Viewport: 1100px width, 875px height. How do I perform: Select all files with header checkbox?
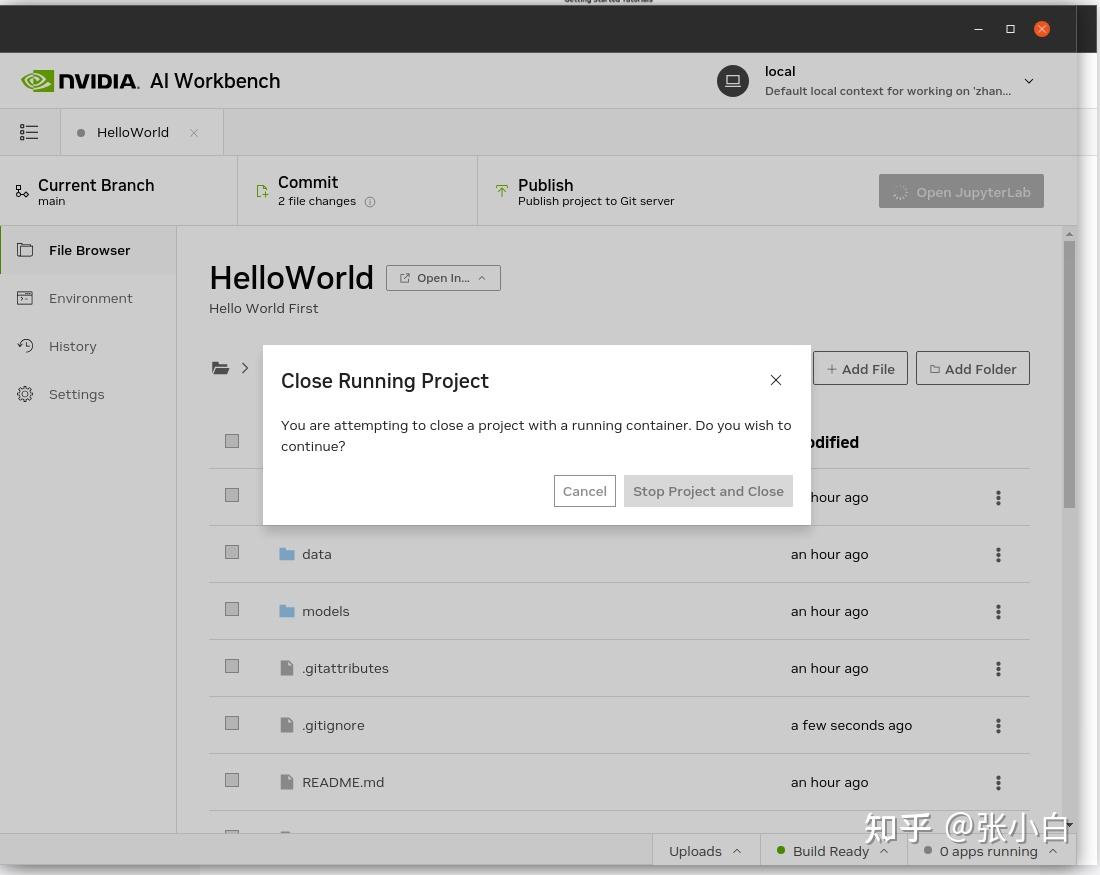coord(231,440)
